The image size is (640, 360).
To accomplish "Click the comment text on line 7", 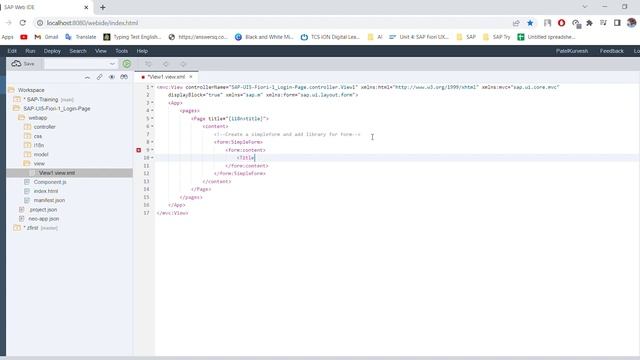I will coord(287,134).
